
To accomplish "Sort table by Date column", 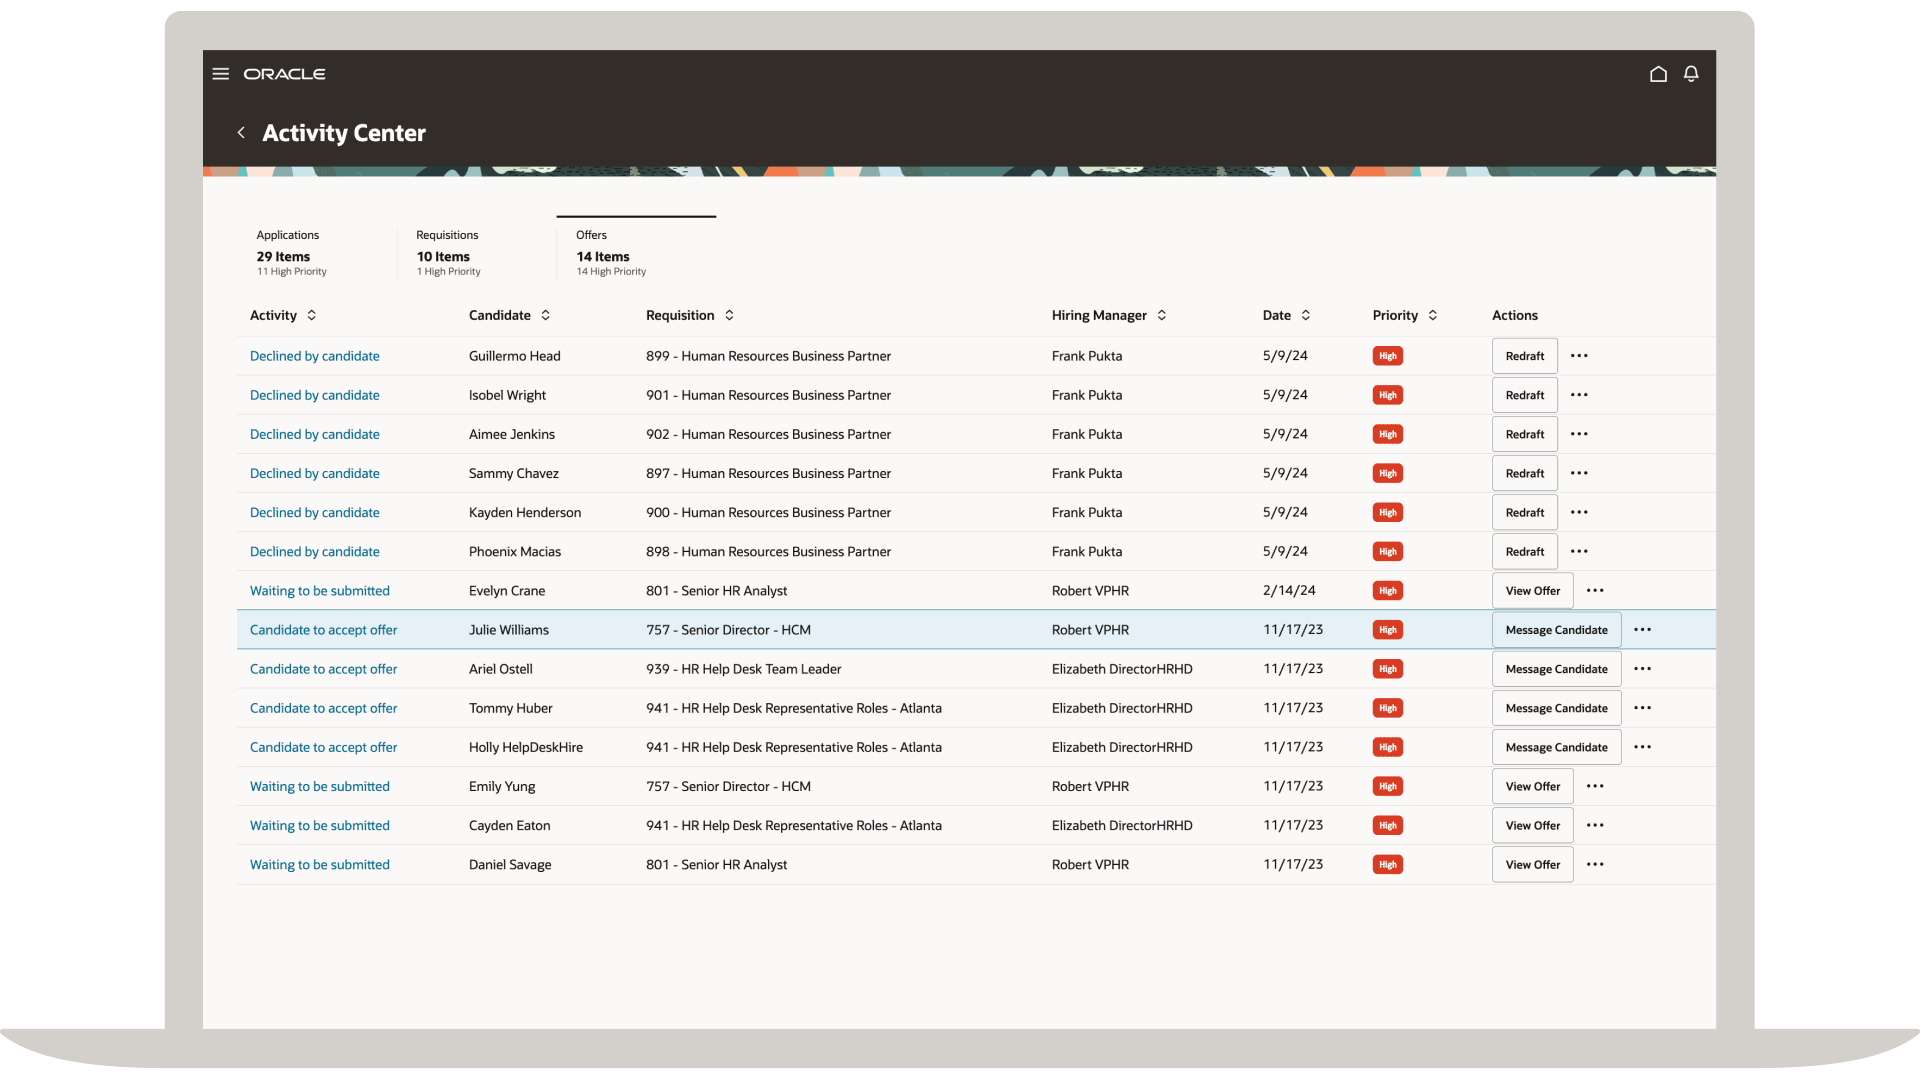I will 1306,315.
